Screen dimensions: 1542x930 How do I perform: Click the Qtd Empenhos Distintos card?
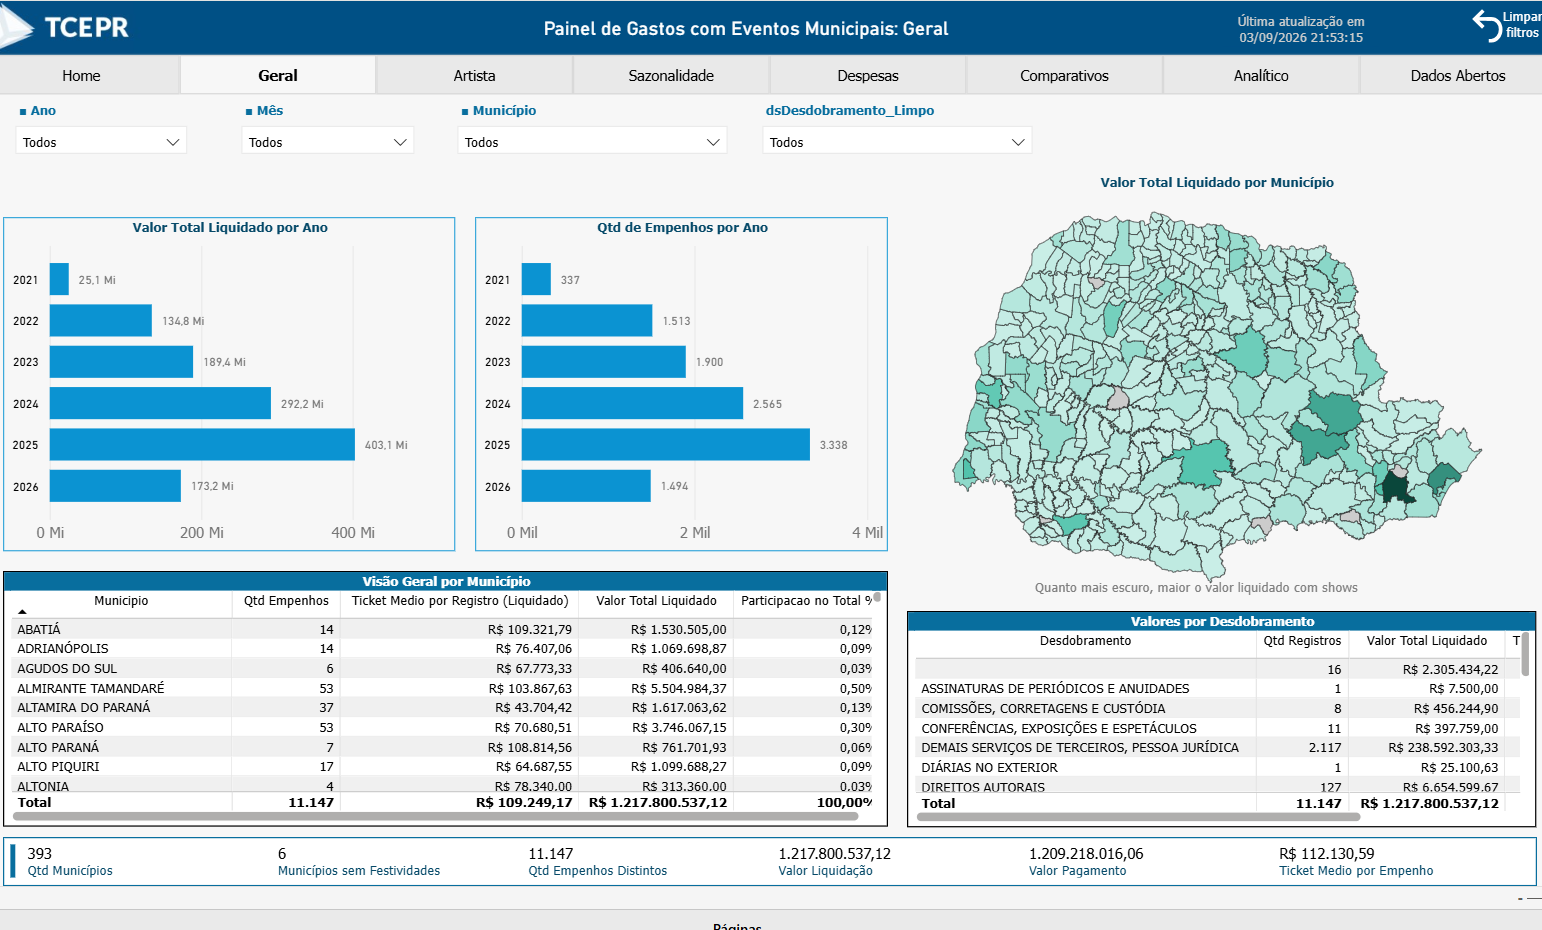(x=597, y=861)
